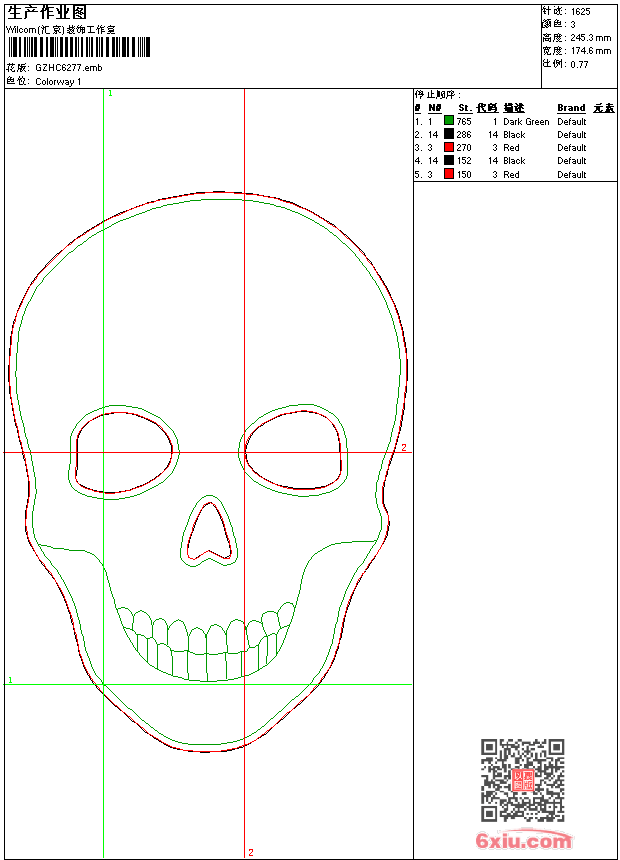Click the N# column header
Viewport: 620px width, 860px height.
434,108
